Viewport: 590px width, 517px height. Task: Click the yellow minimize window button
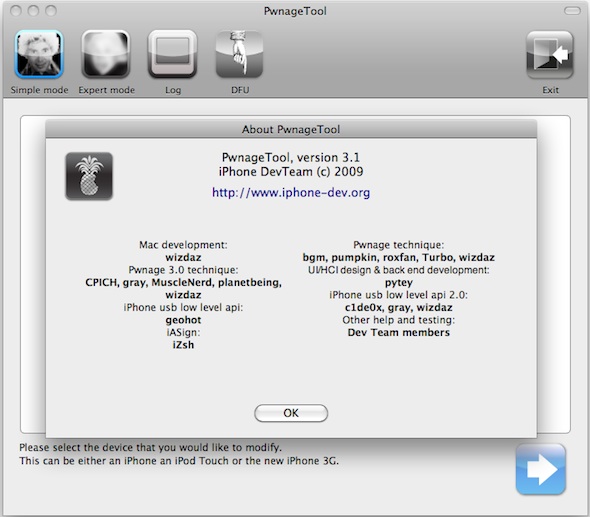33,11
